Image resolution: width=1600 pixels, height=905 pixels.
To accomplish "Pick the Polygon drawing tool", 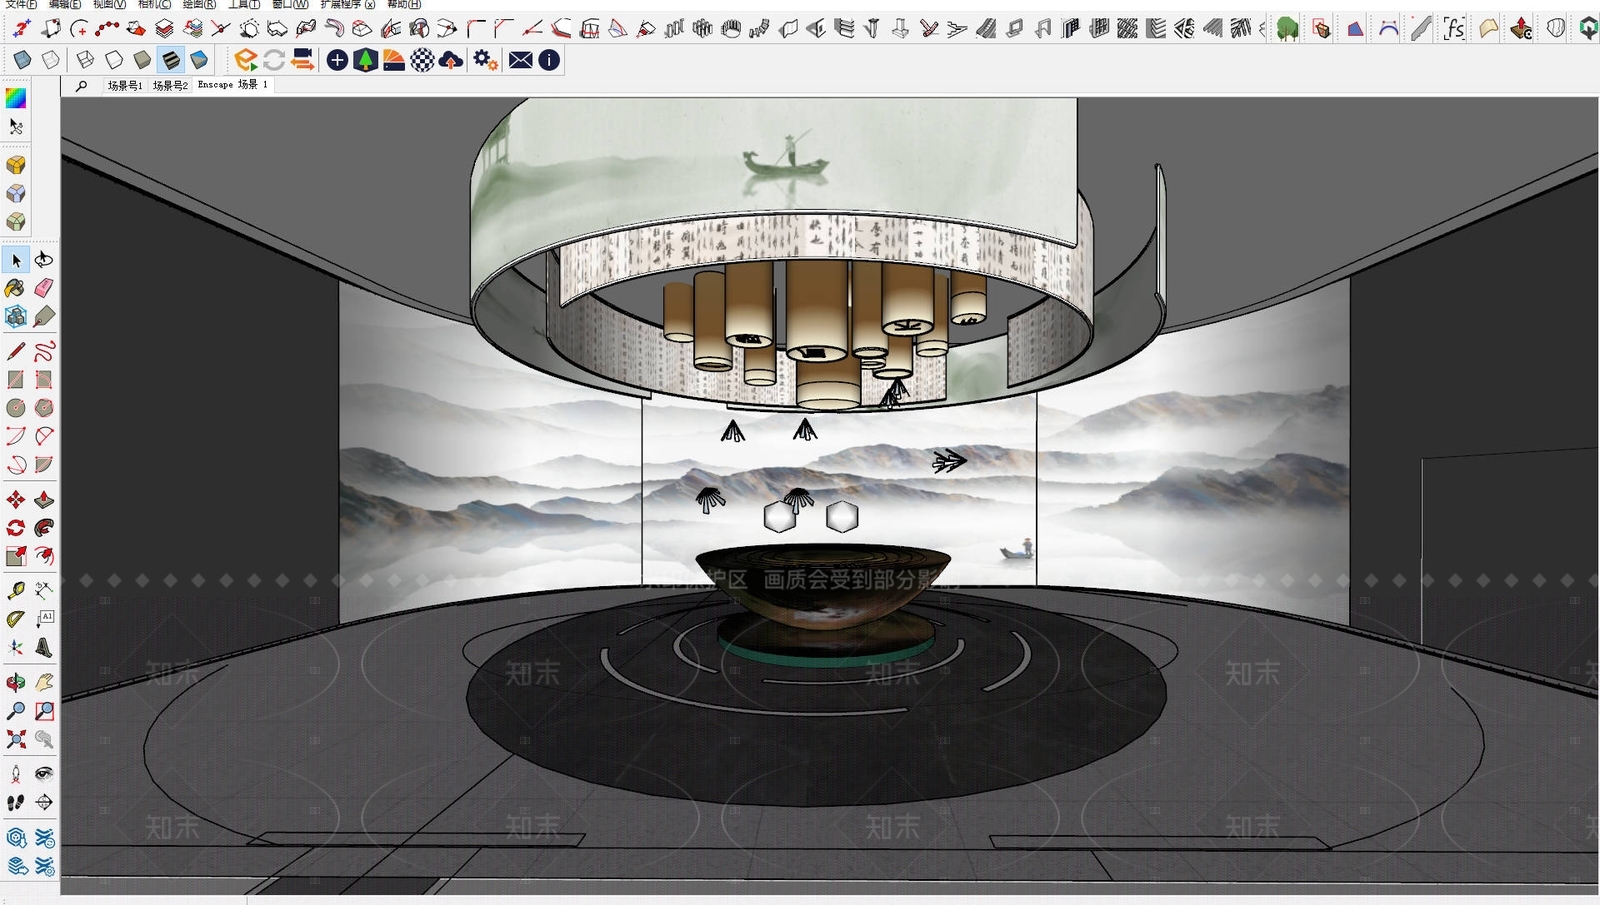I will [44, 408].
